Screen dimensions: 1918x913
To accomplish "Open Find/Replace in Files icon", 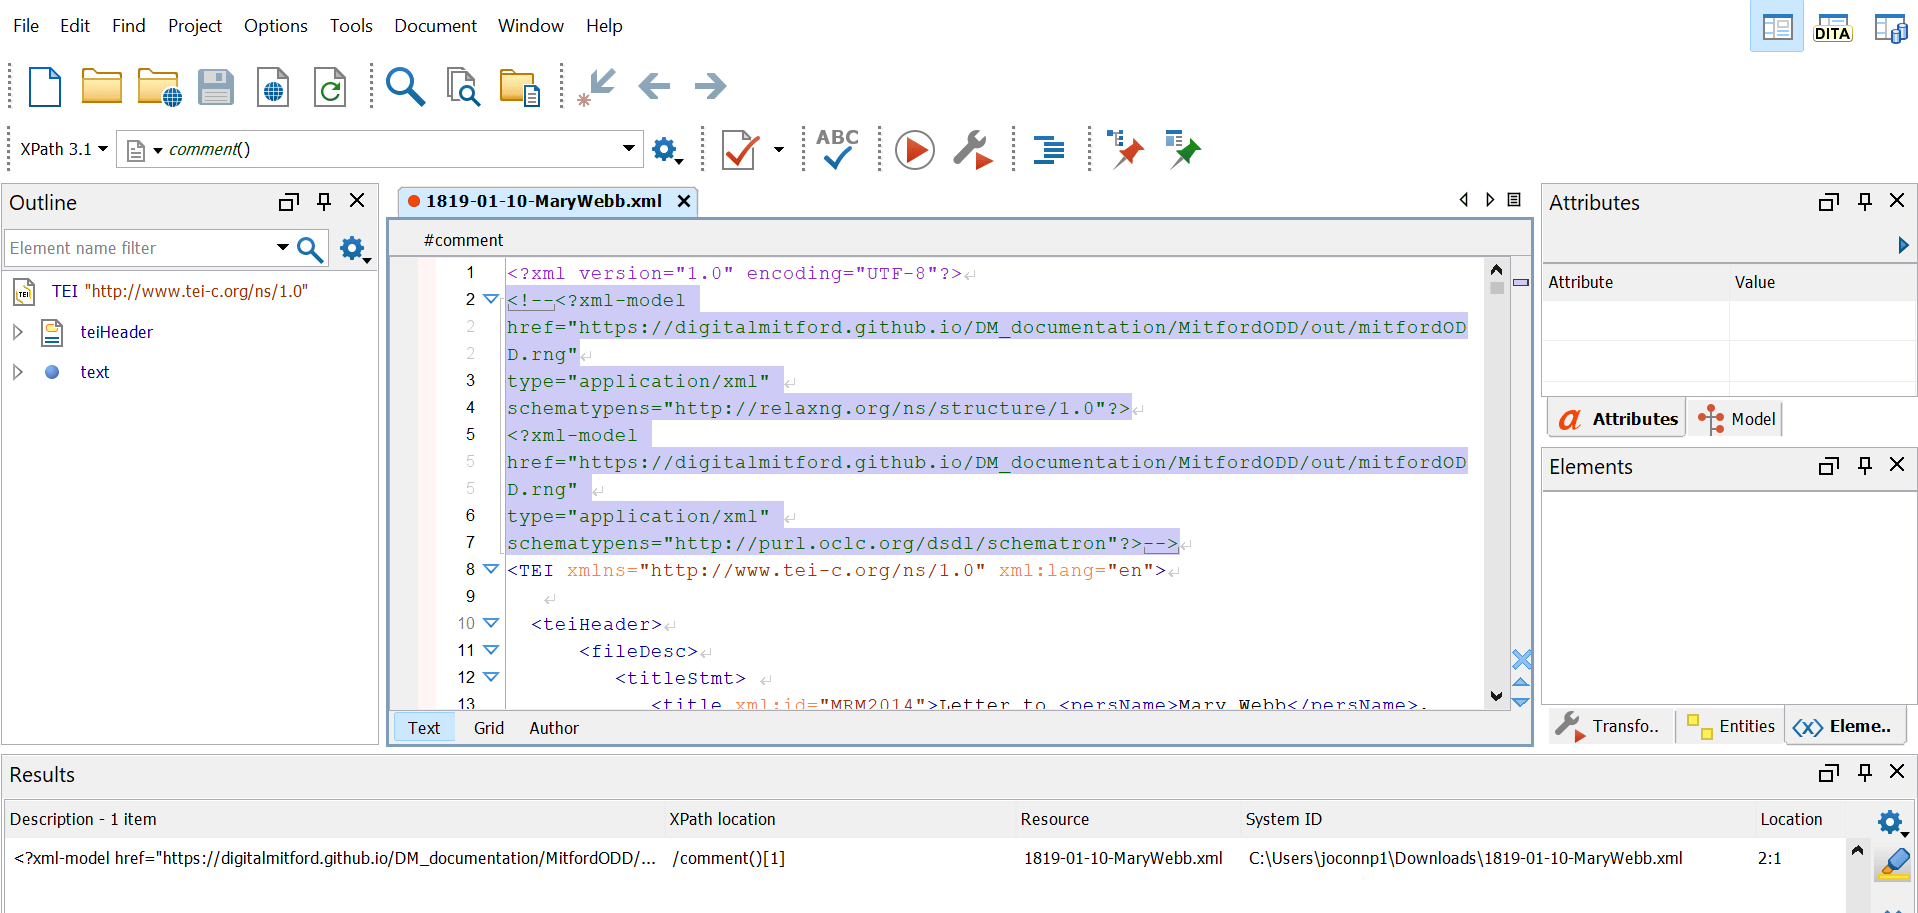I will point(463,87).
